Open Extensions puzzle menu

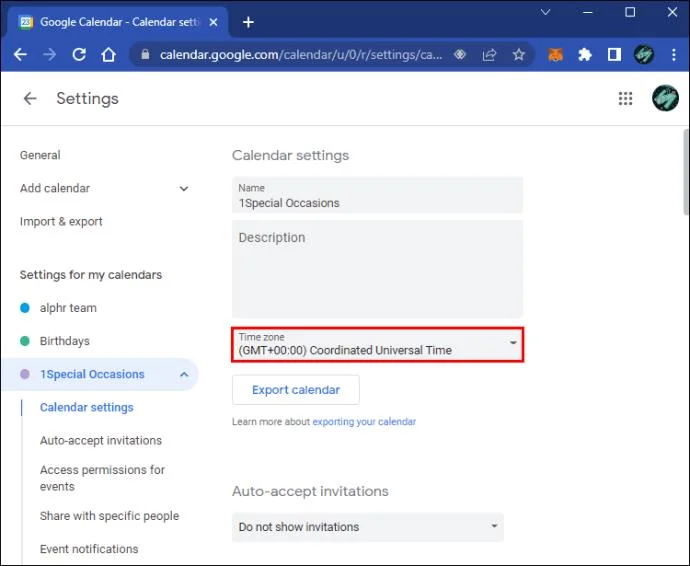point(584,55)
